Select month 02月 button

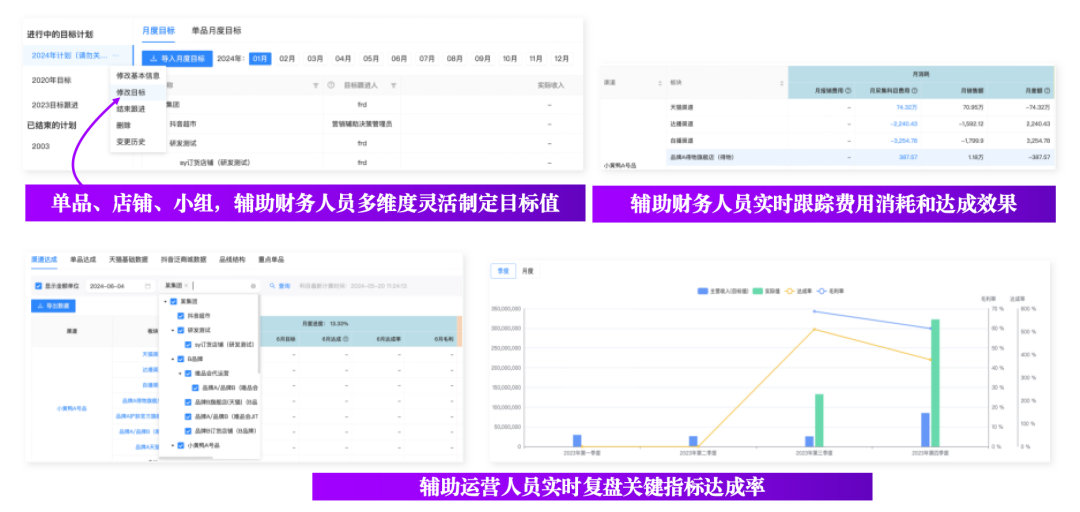(x=287, y=59)
